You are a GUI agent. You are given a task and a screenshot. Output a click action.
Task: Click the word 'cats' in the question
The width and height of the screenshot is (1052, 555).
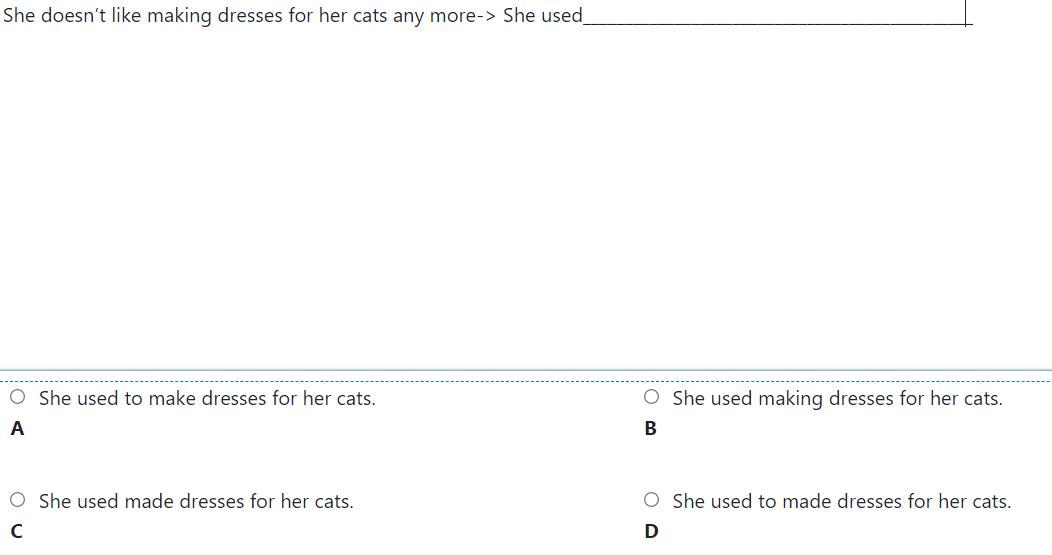point(370,17)
